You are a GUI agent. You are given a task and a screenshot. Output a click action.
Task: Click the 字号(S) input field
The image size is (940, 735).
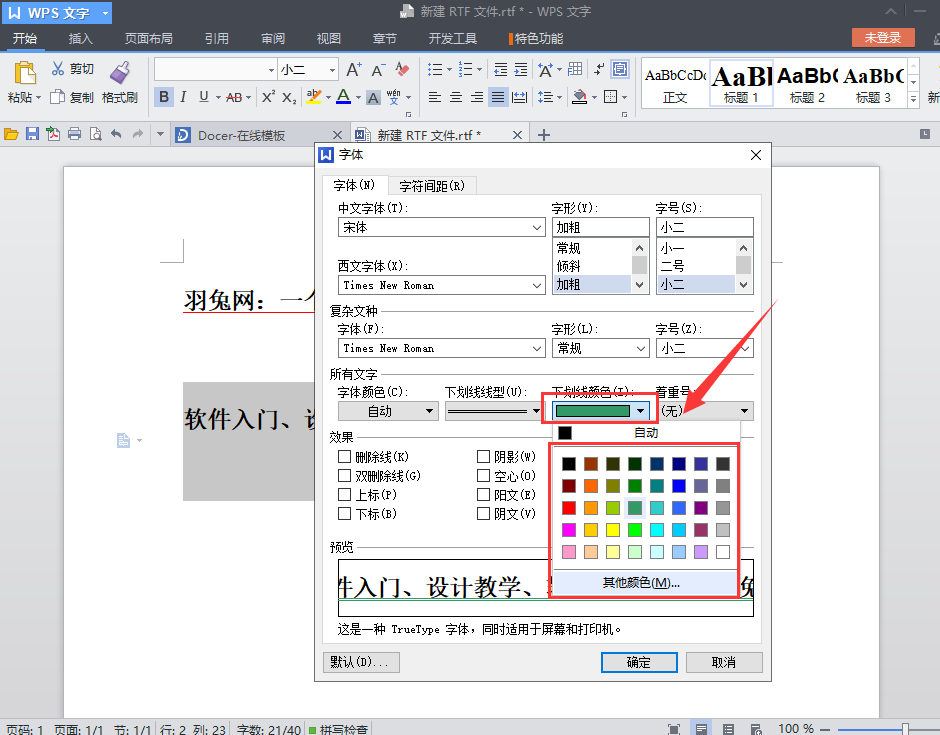click(704, 227)
